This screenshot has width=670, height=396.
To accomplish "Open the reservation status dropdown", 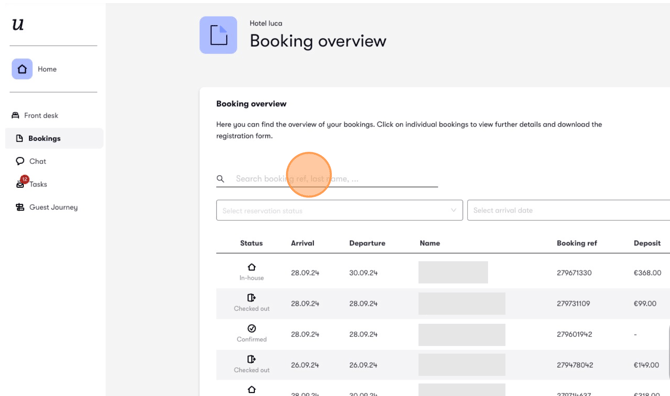I will pyautogui.click(x=339, y=210).
